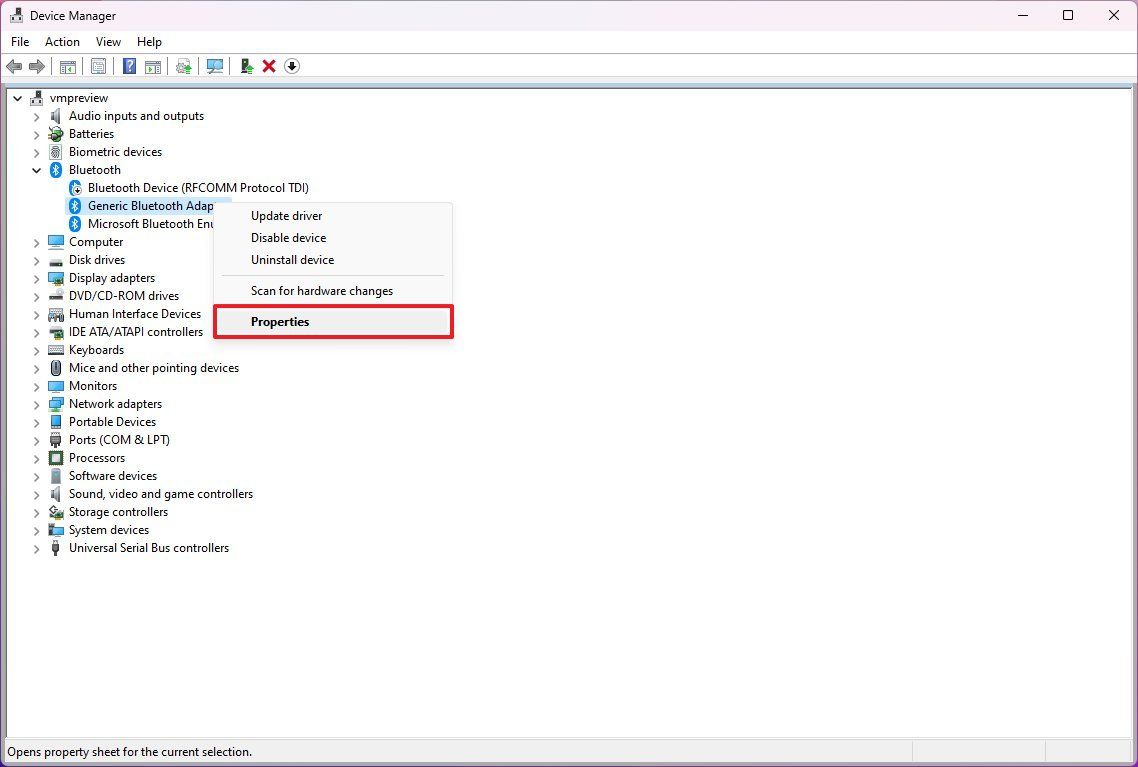1138x767 pixels.
Task: Expand the Network adapters category
Action: 37,404
